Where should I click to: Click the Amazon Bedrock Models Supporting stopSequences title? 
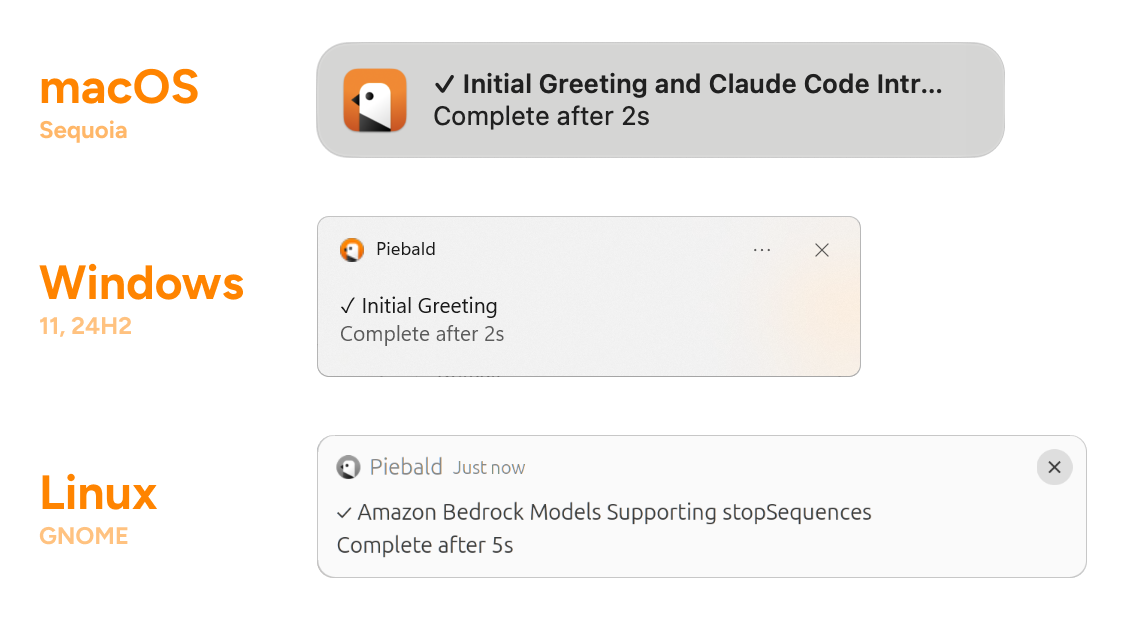click(x=614, y=512)
